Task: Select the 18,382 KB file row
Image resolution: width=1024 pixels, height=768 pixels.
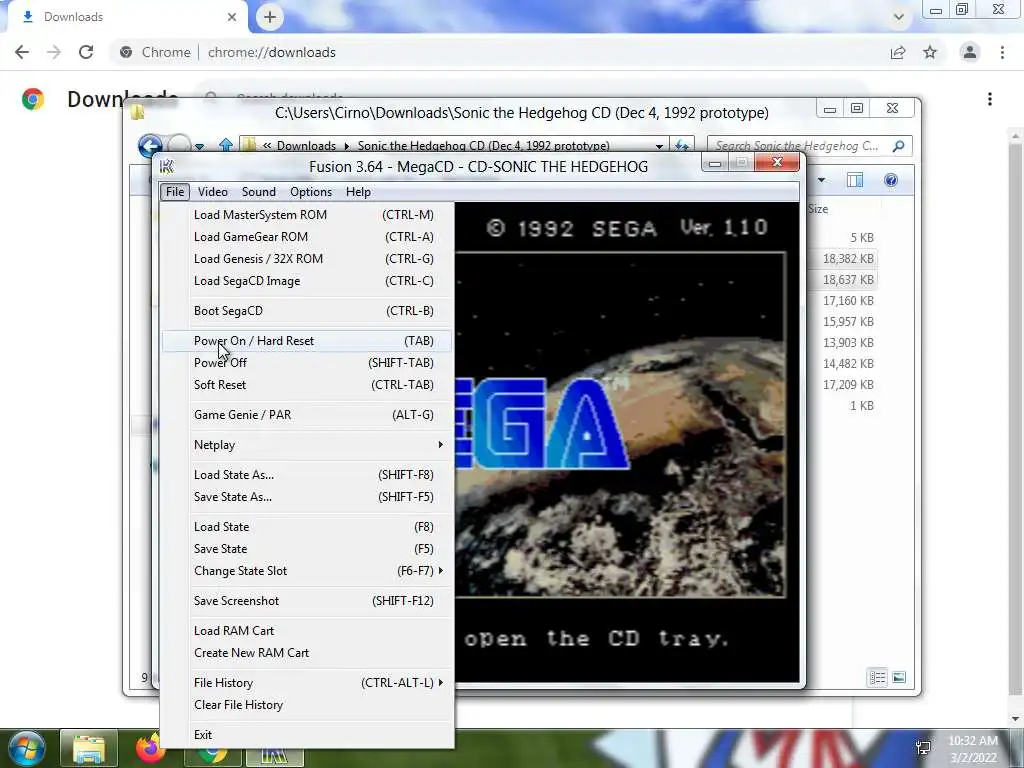Action: click(x=842, y=259)
